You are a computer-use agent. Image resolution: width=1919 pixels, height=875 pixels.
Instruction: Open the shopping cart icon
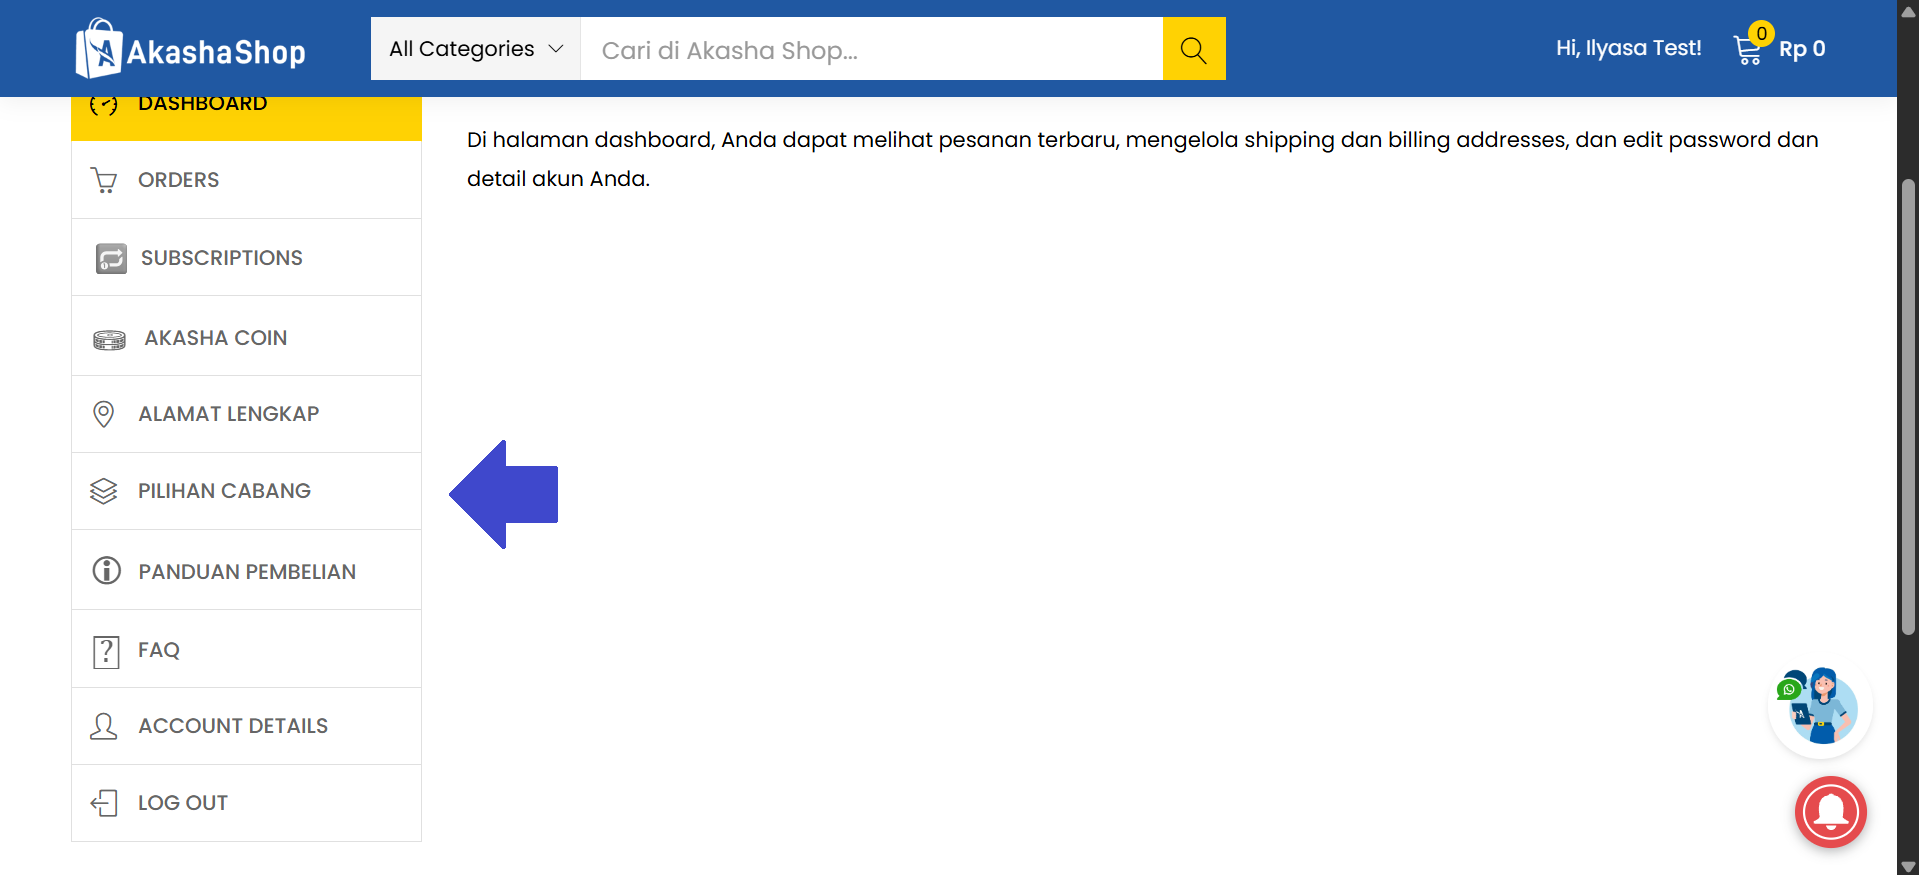(x=1747, y=49)
